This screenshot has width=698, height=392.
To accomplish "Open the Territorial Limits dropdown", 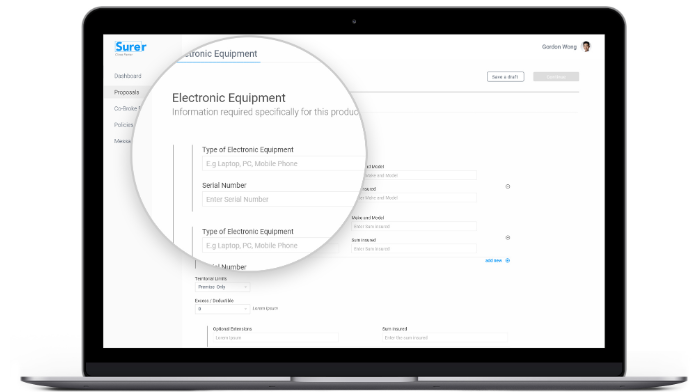I will tap(222, 287).
